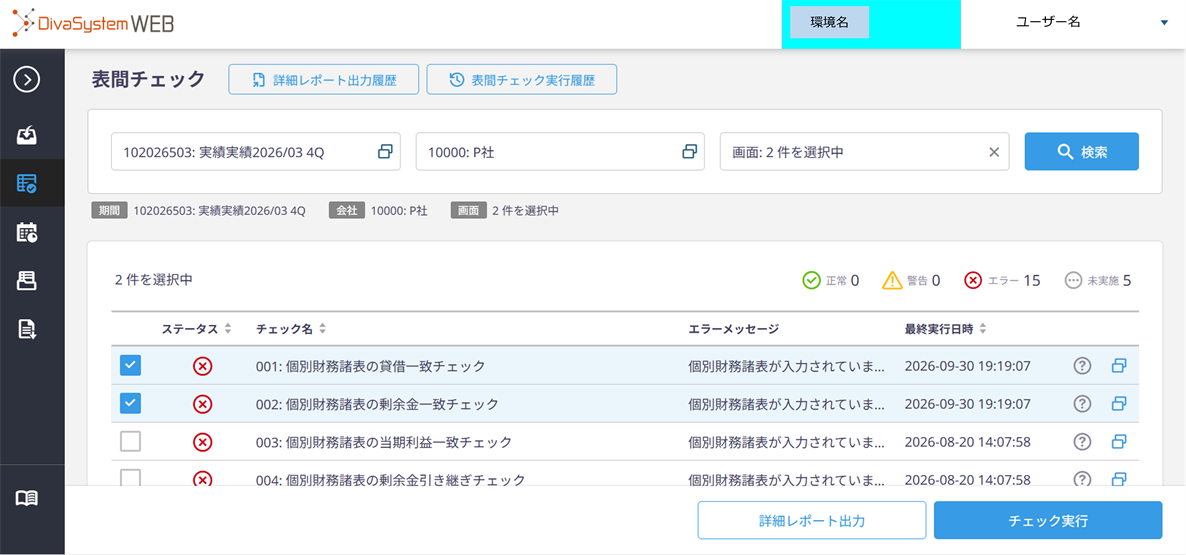Click help icon for check 001
1186x555 pixels.
coord(1082,366)
